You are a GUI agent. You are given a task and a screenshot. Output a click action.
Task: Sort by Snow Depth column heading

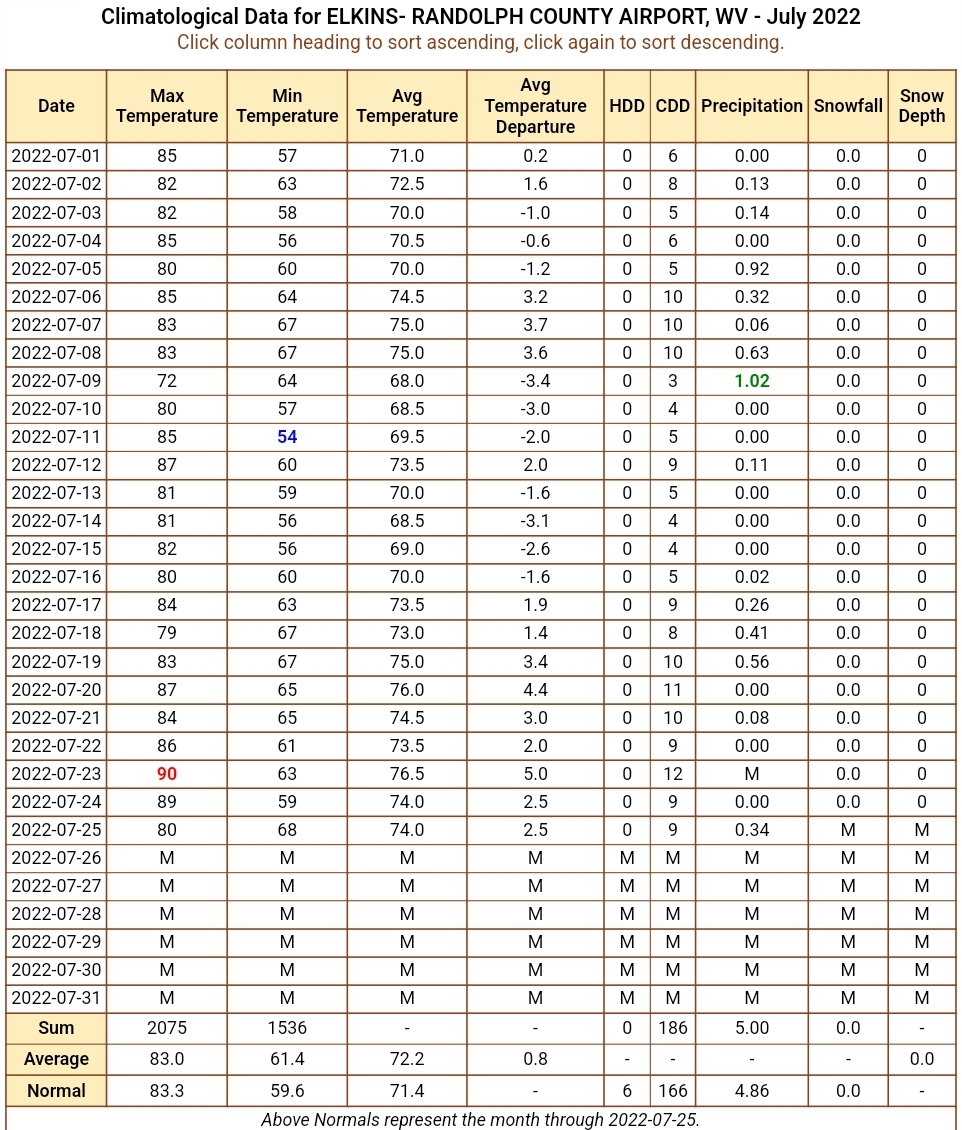922,106
